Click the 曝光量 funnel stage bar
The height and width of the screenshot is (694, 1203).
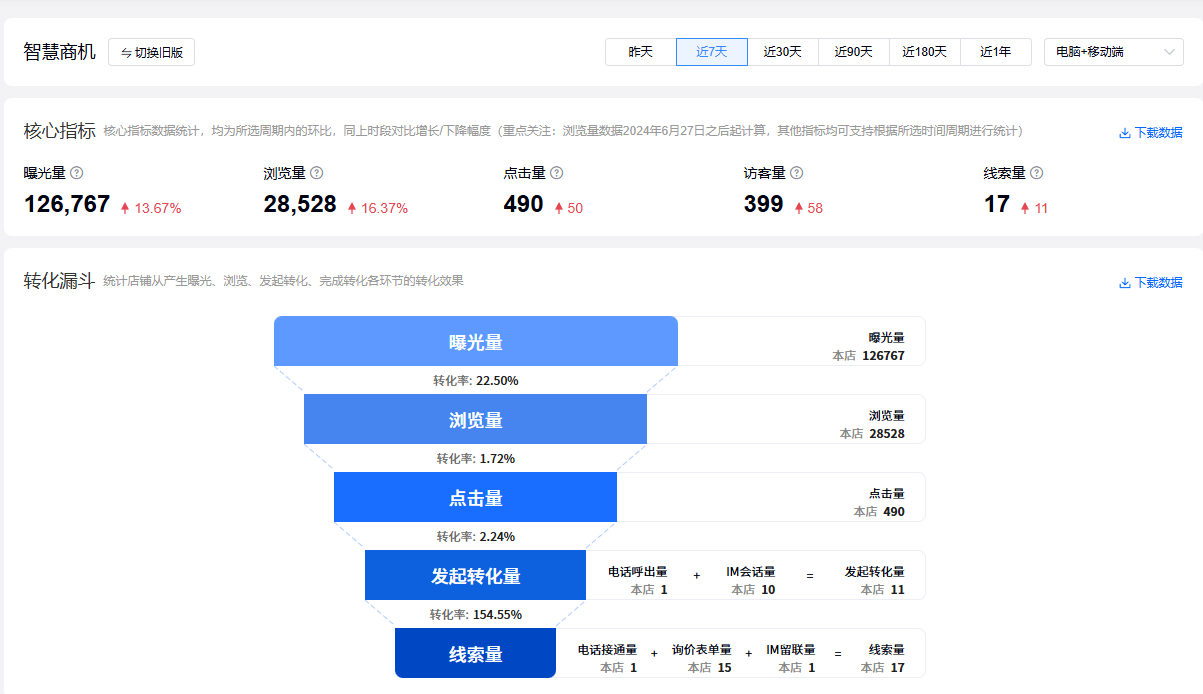point(476,342)
